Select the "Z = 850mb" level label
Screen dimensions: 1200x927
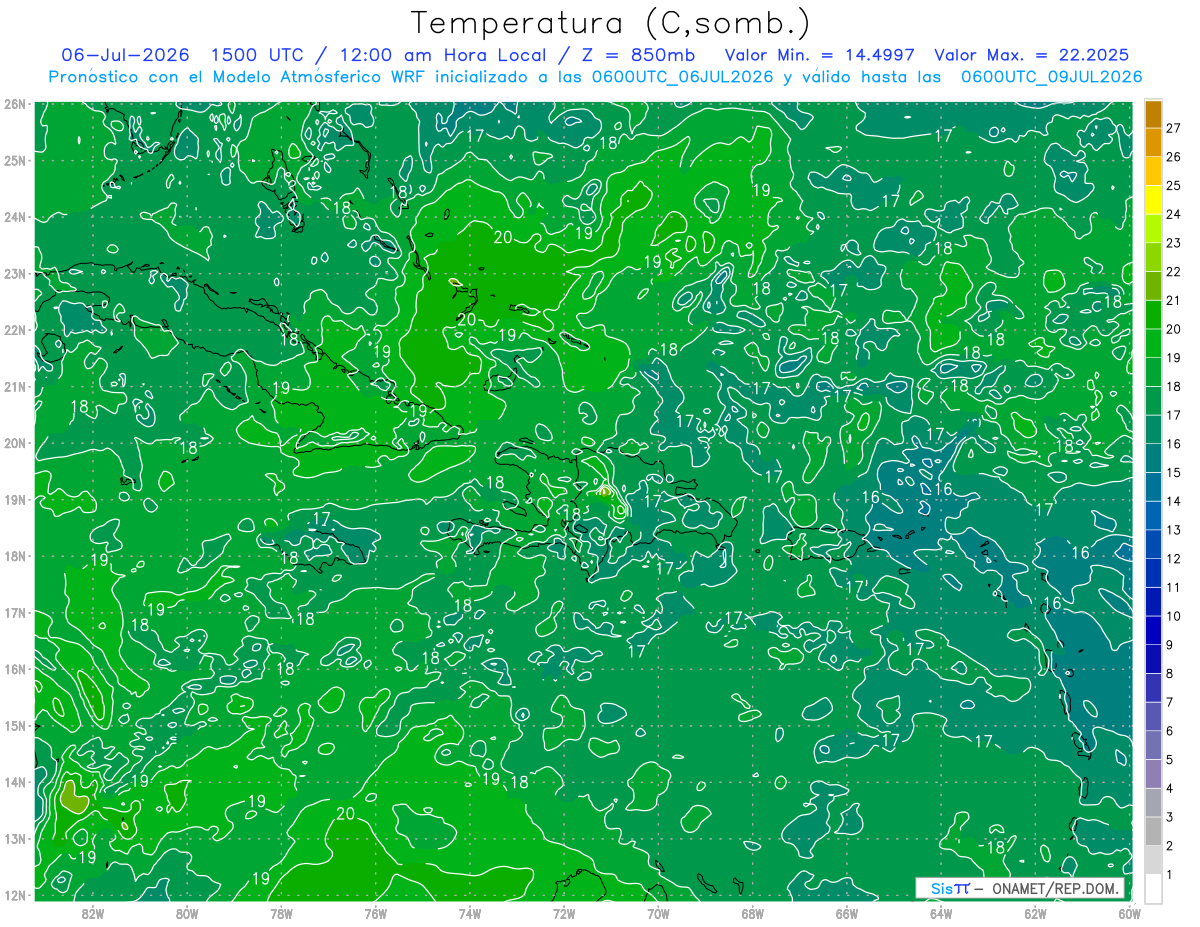tap(639, 55)
